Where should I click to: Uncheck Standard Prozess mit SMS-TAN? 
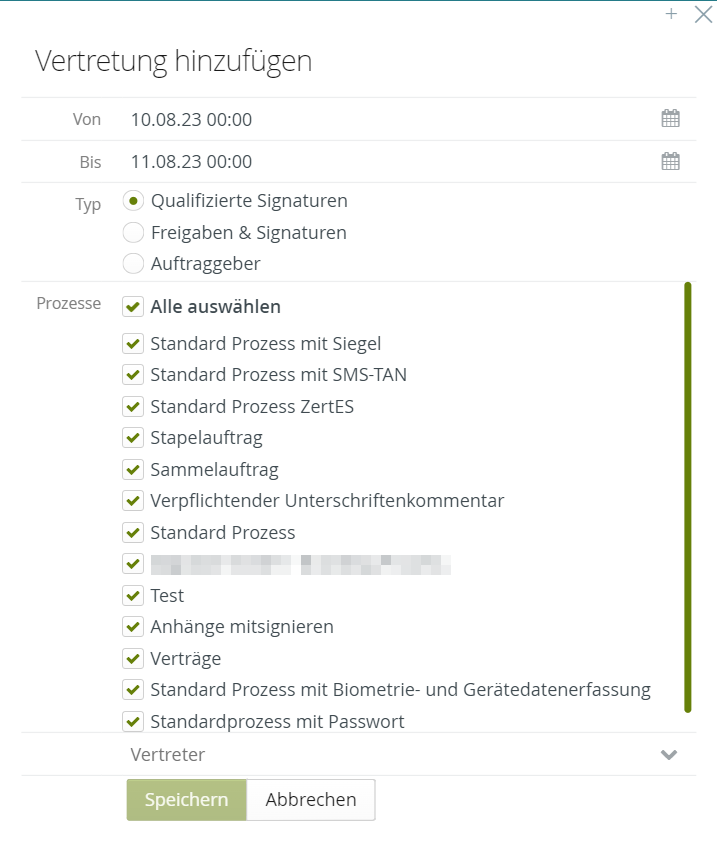(x=133, y=375)
